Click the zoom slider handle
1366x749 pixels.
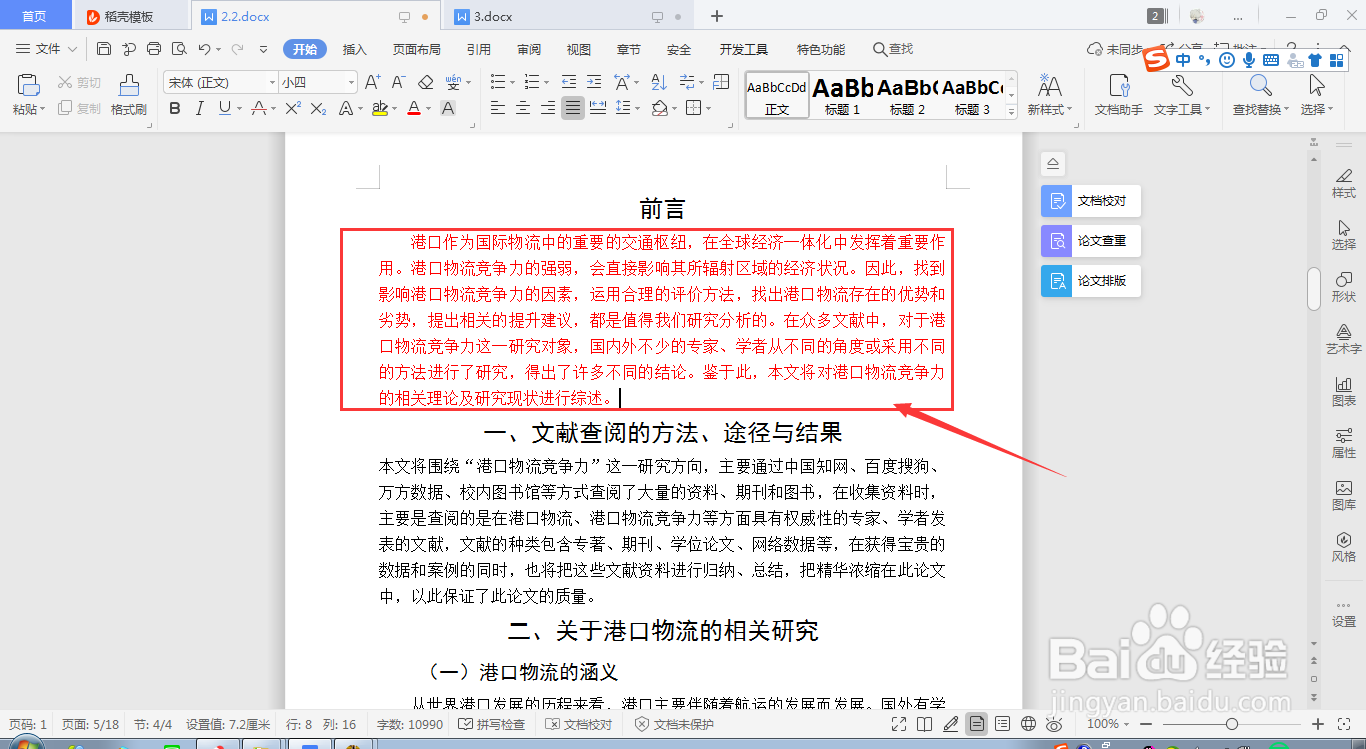(x=1232, y=724)
